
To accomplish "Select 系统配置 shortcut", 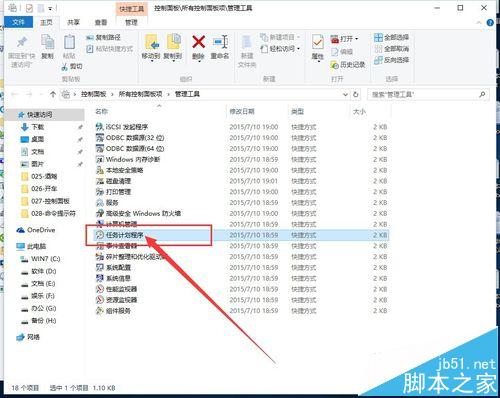I will point(113,267).
